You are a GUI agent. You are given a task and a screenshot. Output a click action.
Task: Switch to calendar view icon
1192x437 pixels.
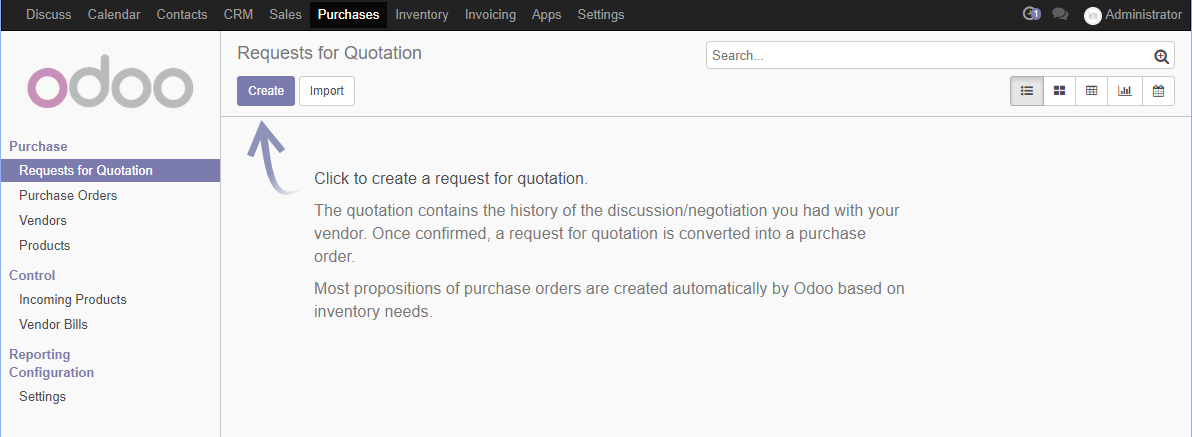tap(1159, 91)
